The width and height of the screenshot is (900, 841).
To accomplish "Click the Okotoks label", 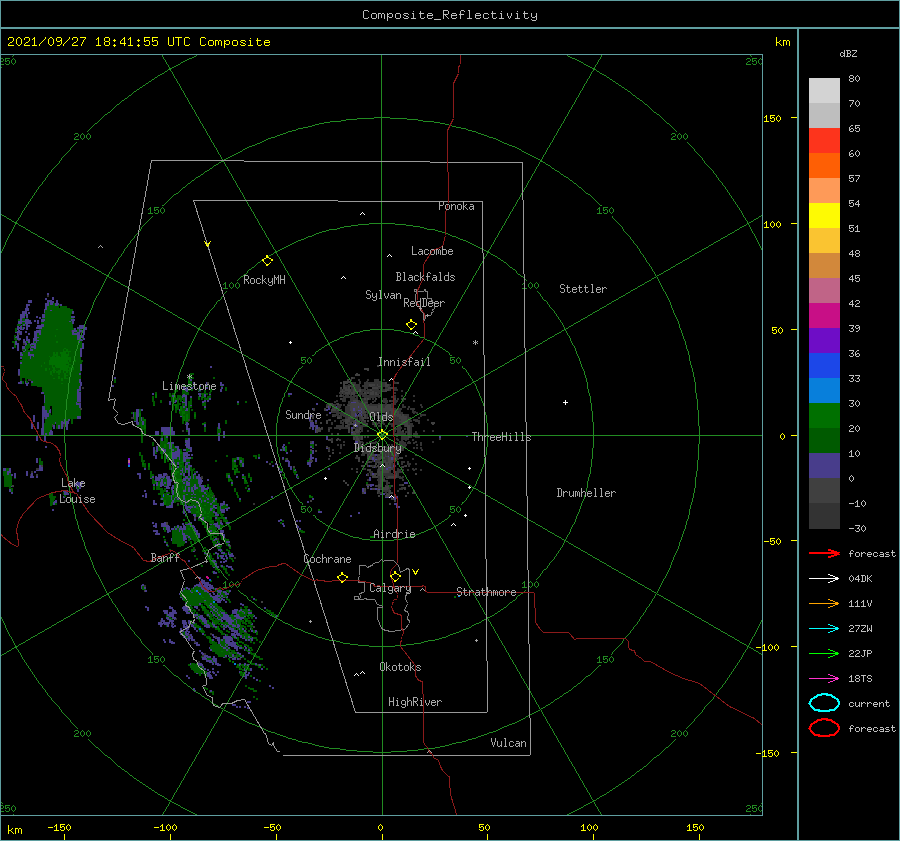I will click(x=400, y=667).
